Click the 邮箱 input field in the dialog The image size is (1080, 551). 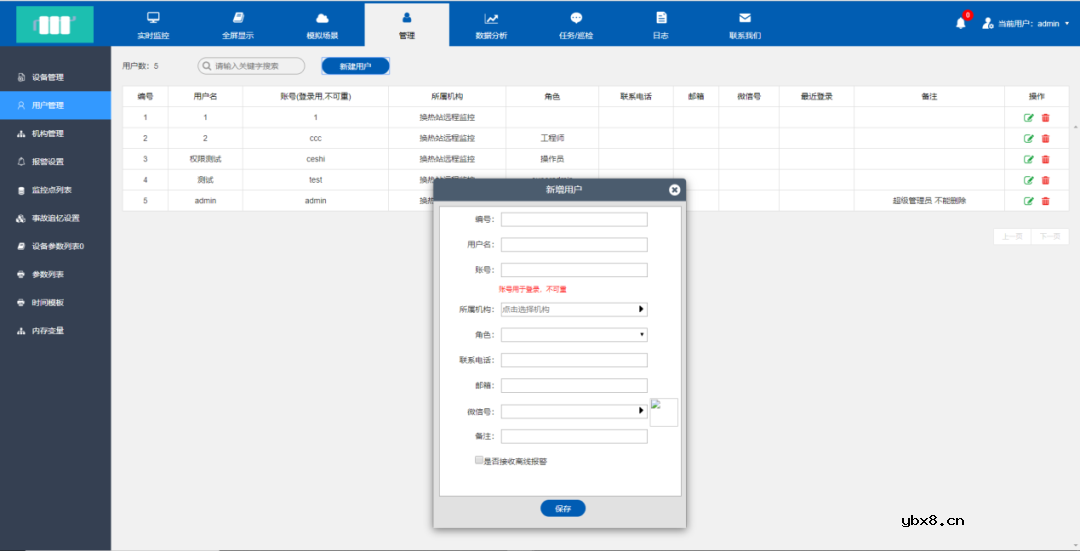[574, 386]
